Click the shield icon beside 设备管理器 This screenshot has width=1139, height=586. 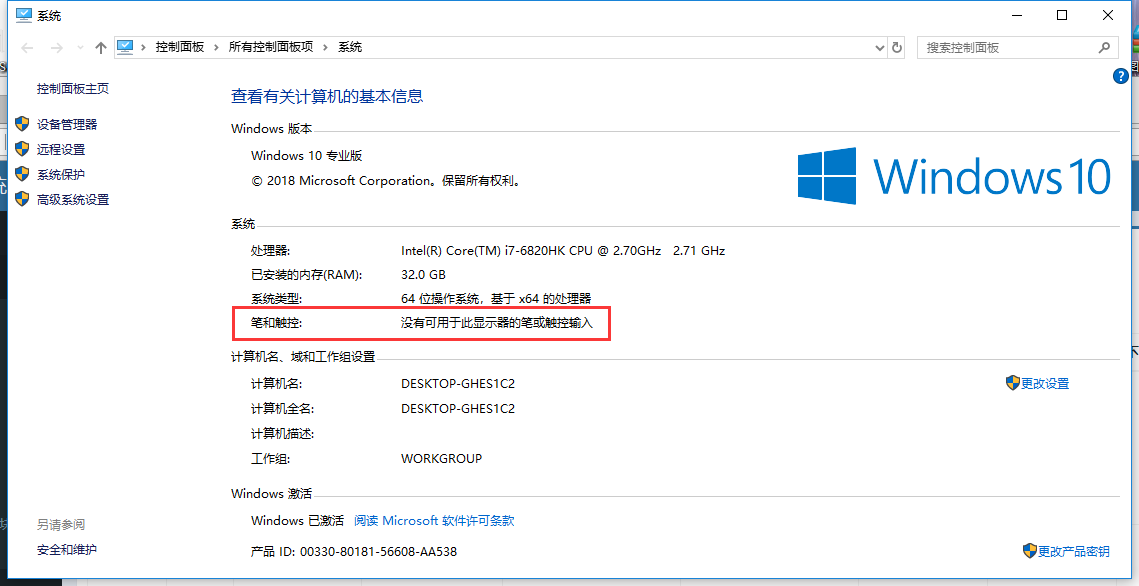pyautogui.click(x=23, y=124)
